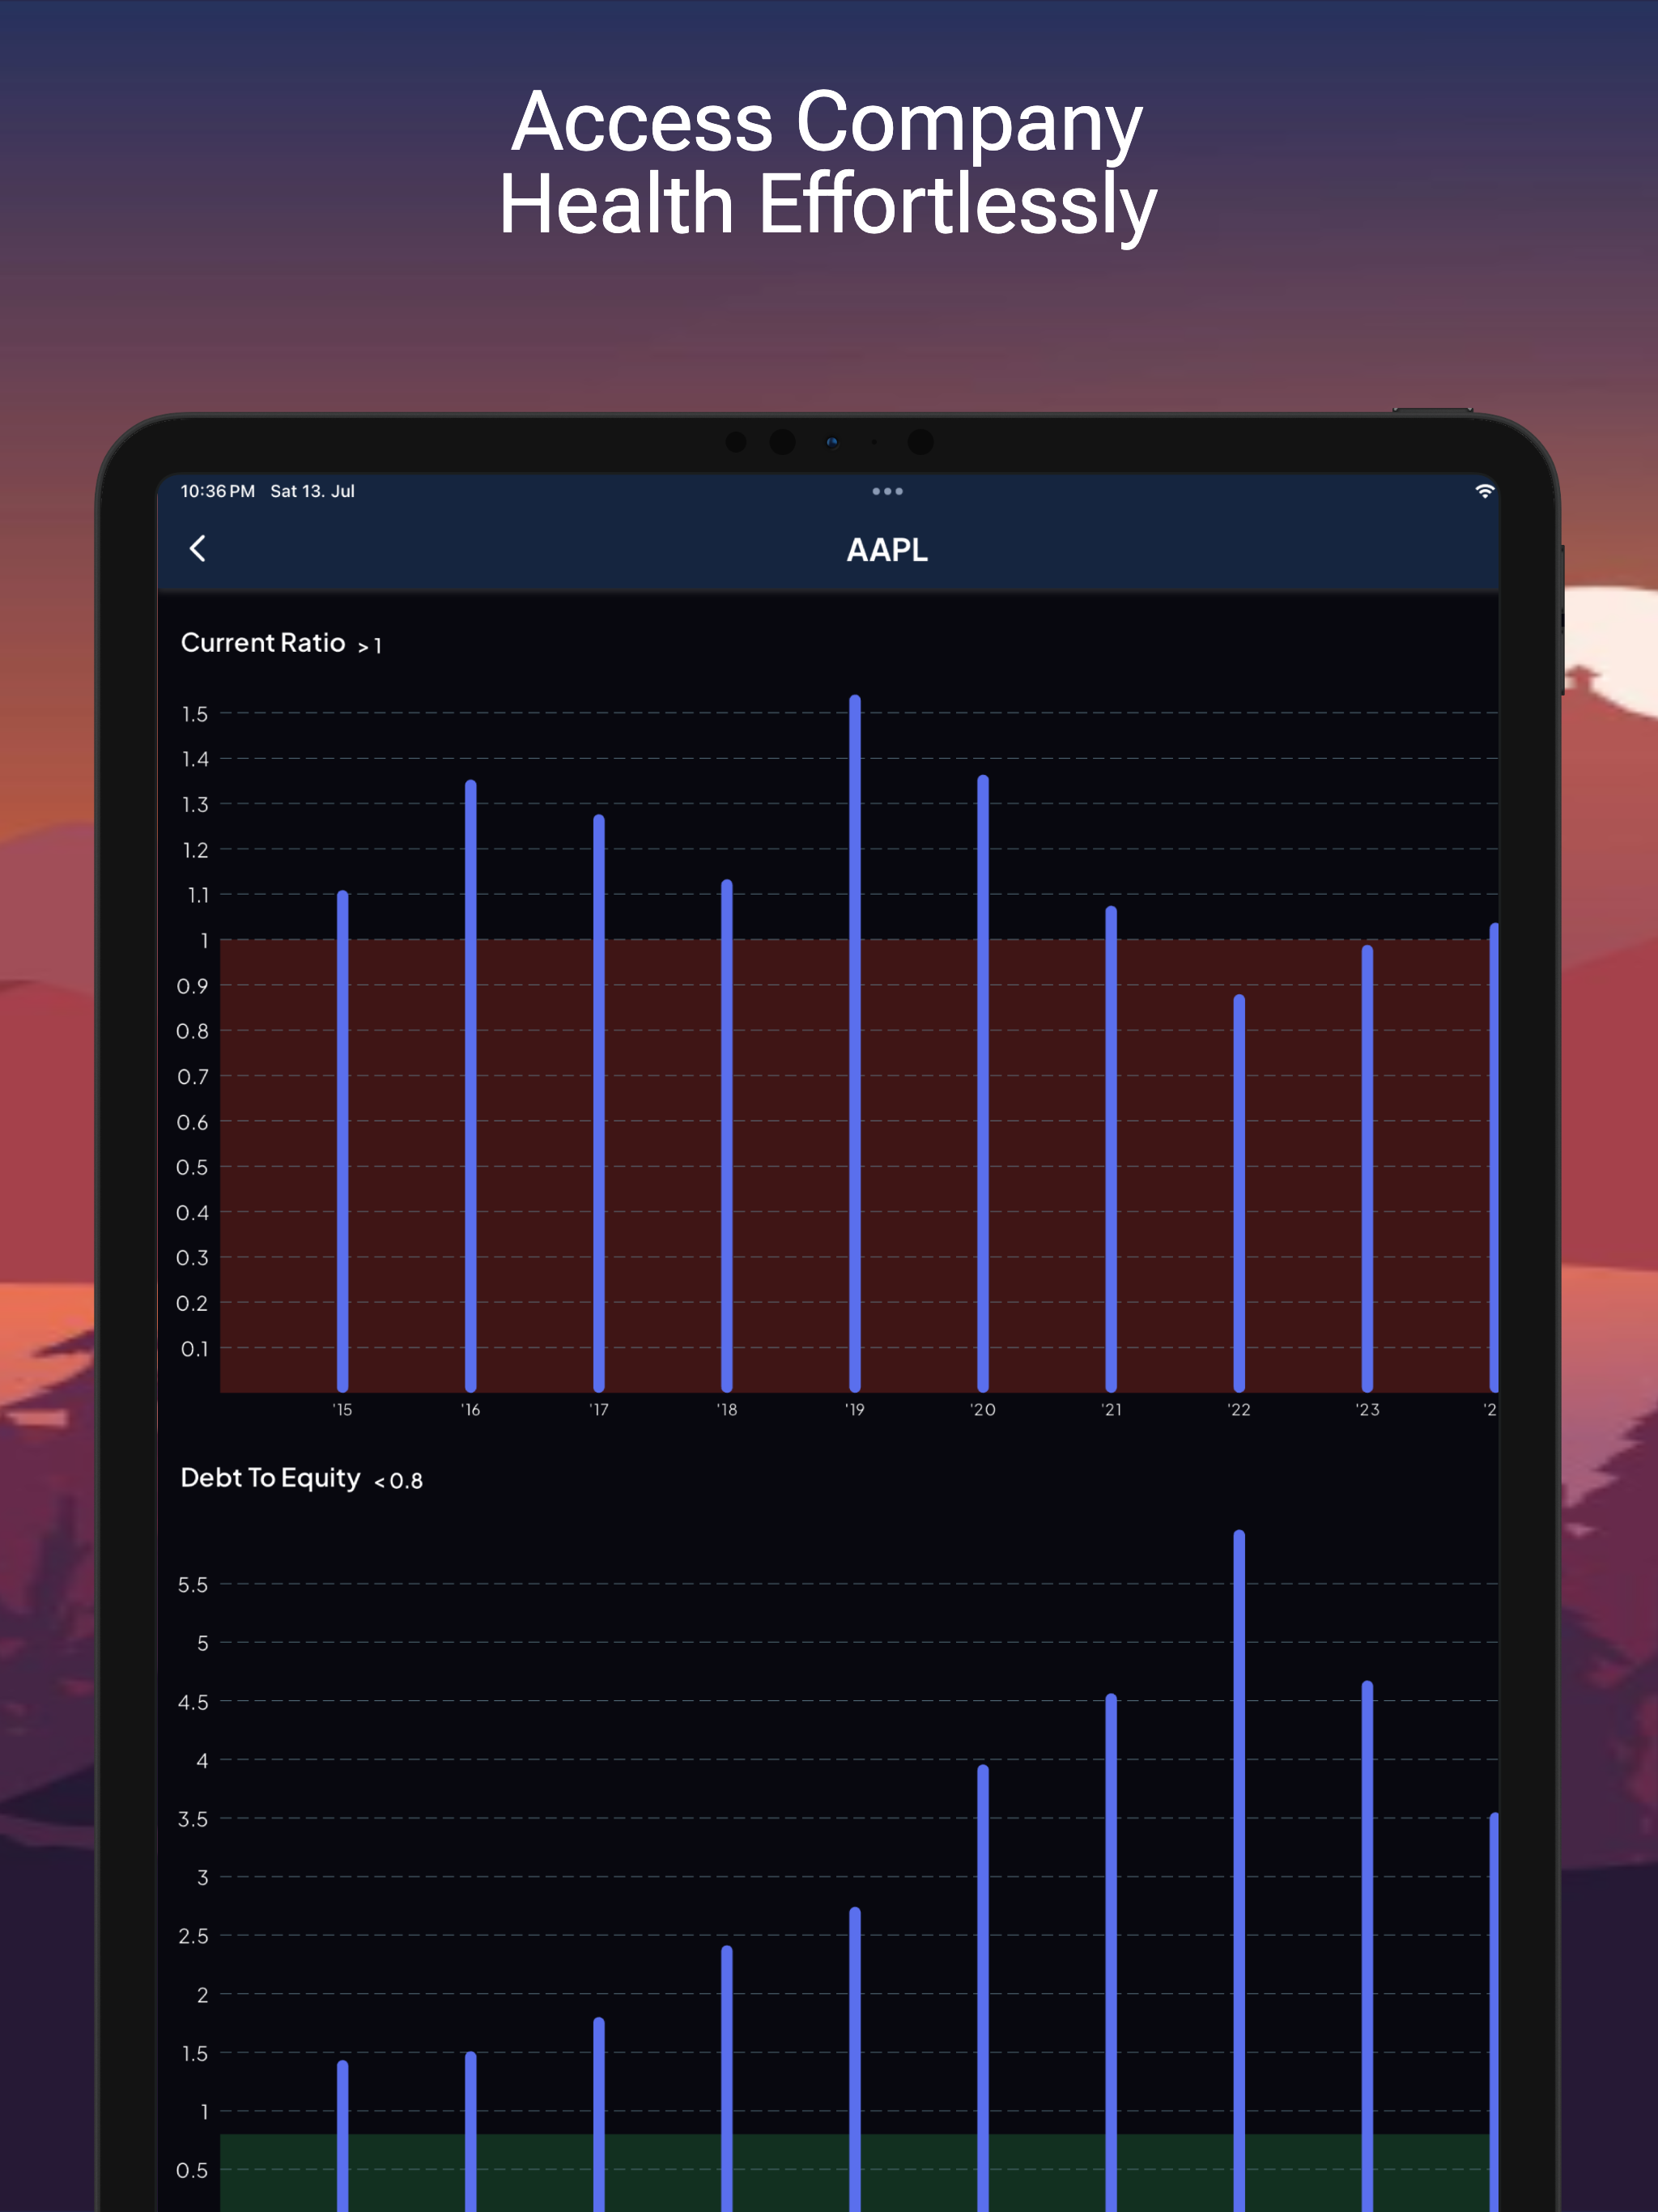This screenshot has height=2212, width=1658.
Task: Tap the '21 bar in Current Ratio chart
Action: [x=1111, y=1149]
